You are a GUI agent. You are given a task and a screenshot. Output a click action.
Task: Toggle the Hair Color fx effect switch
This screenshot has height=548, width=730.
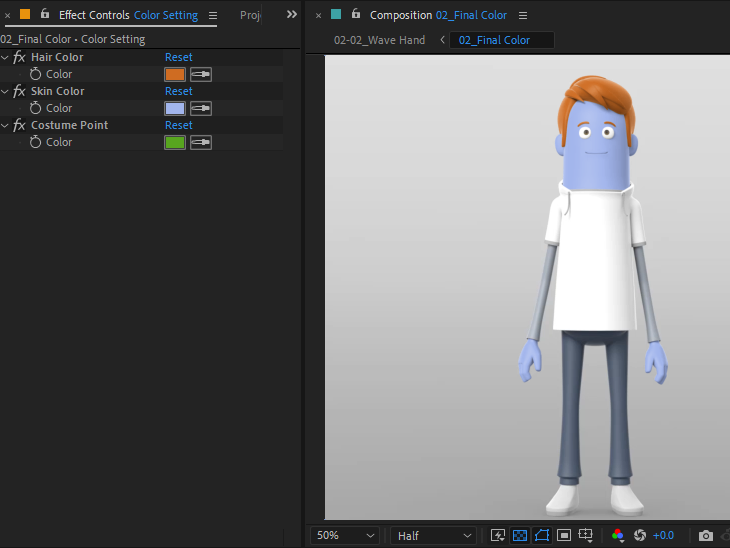coord(19,57)
